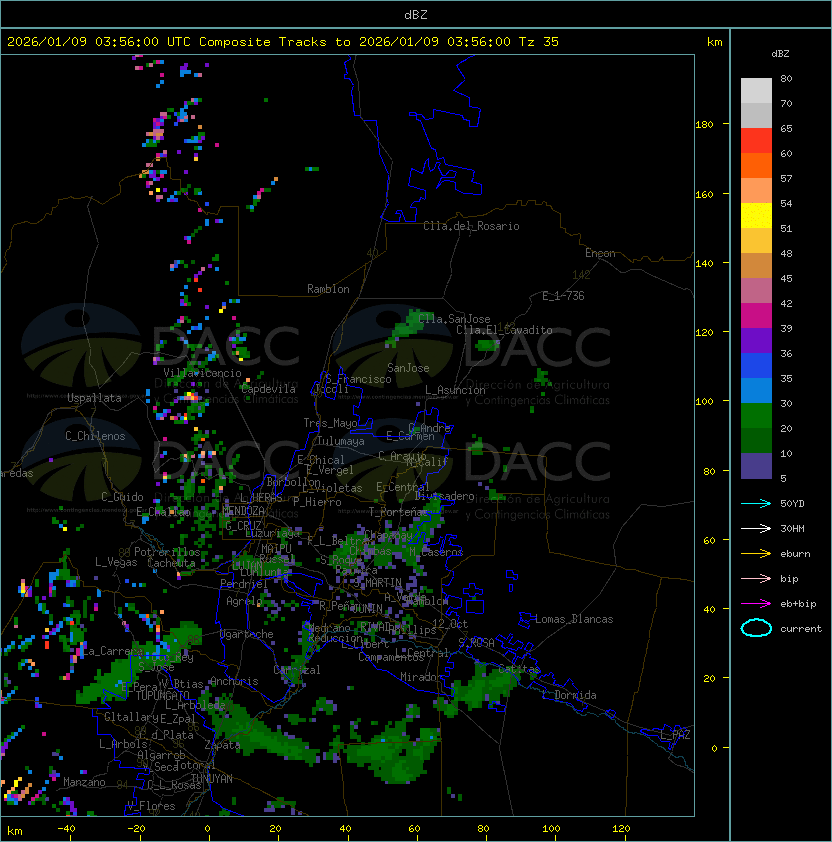Click the 'Encon' map label
Image resolution: width=832 pixels, height=842 pixels.
(x=600, y=253)
